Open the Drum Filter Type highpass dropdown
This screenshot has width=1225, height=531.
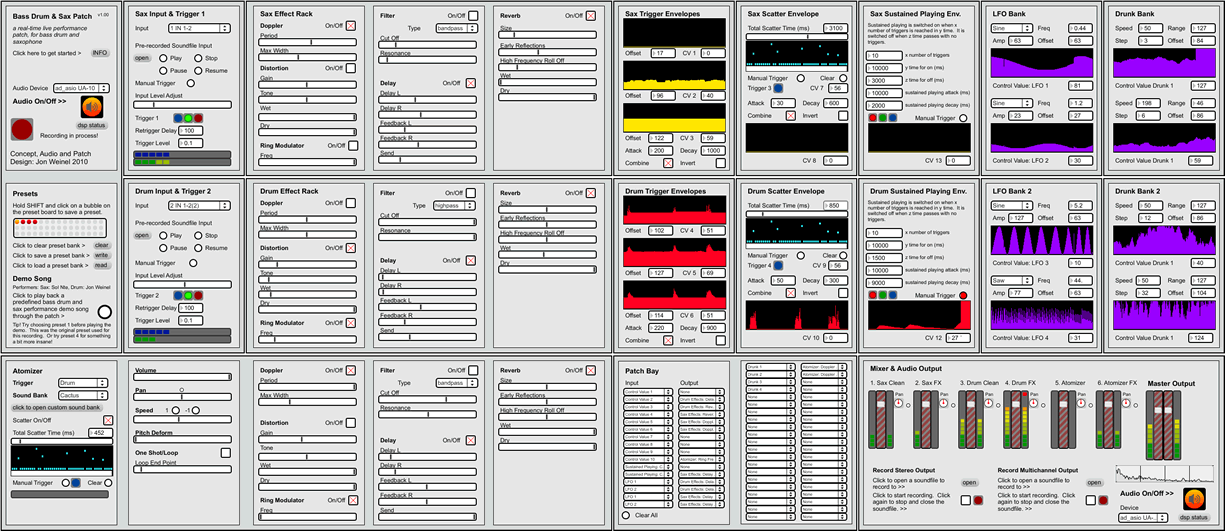point(455,205)
